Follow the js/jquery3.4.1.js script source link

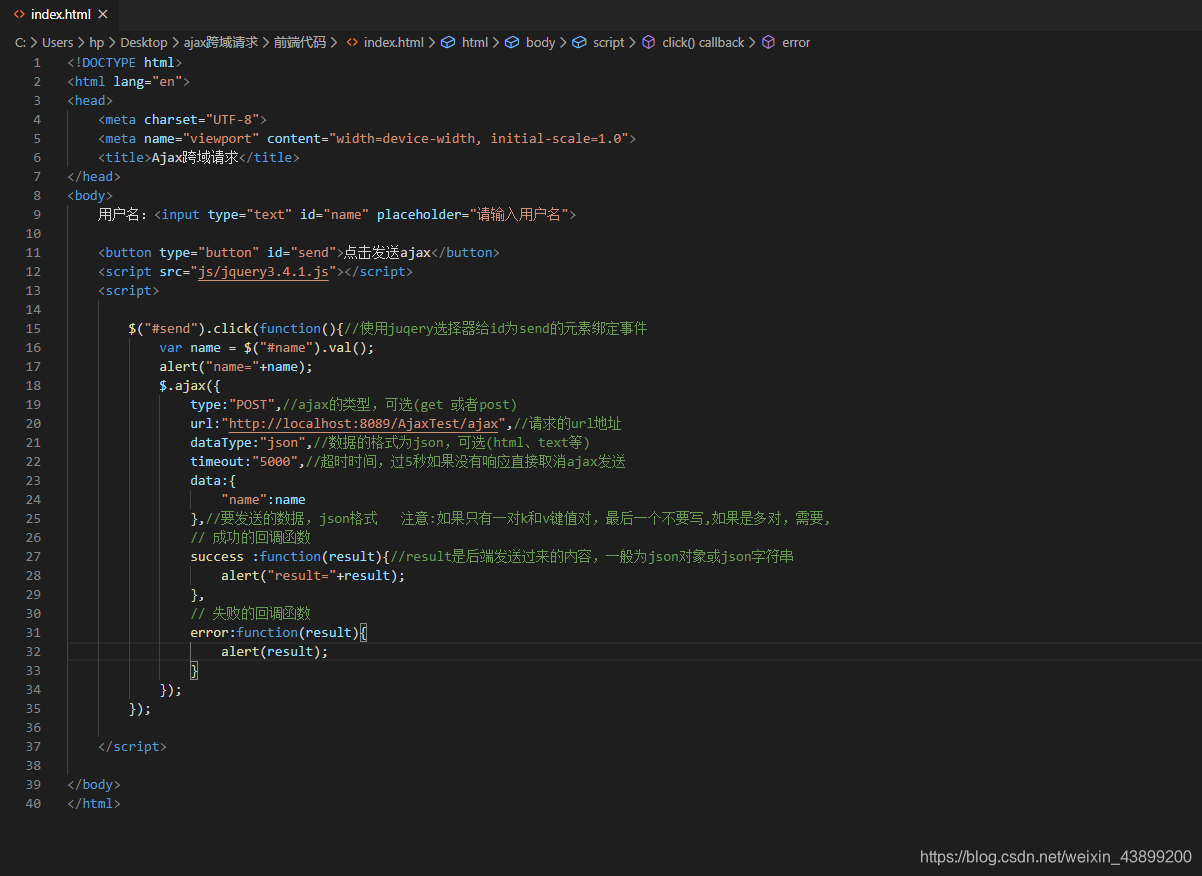tap(264, 271)
